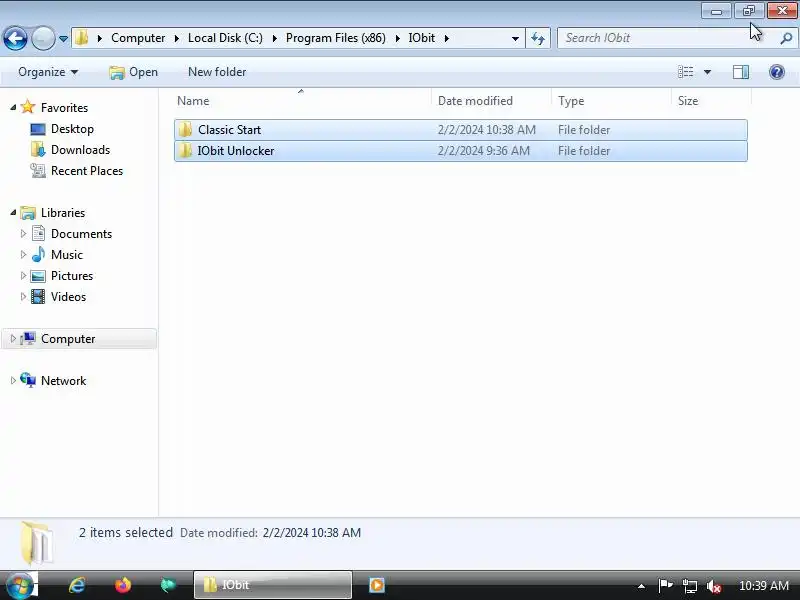Screen dimensions: 800x600
Task: Open the media player taskbar icon
Action: [377, 585]
